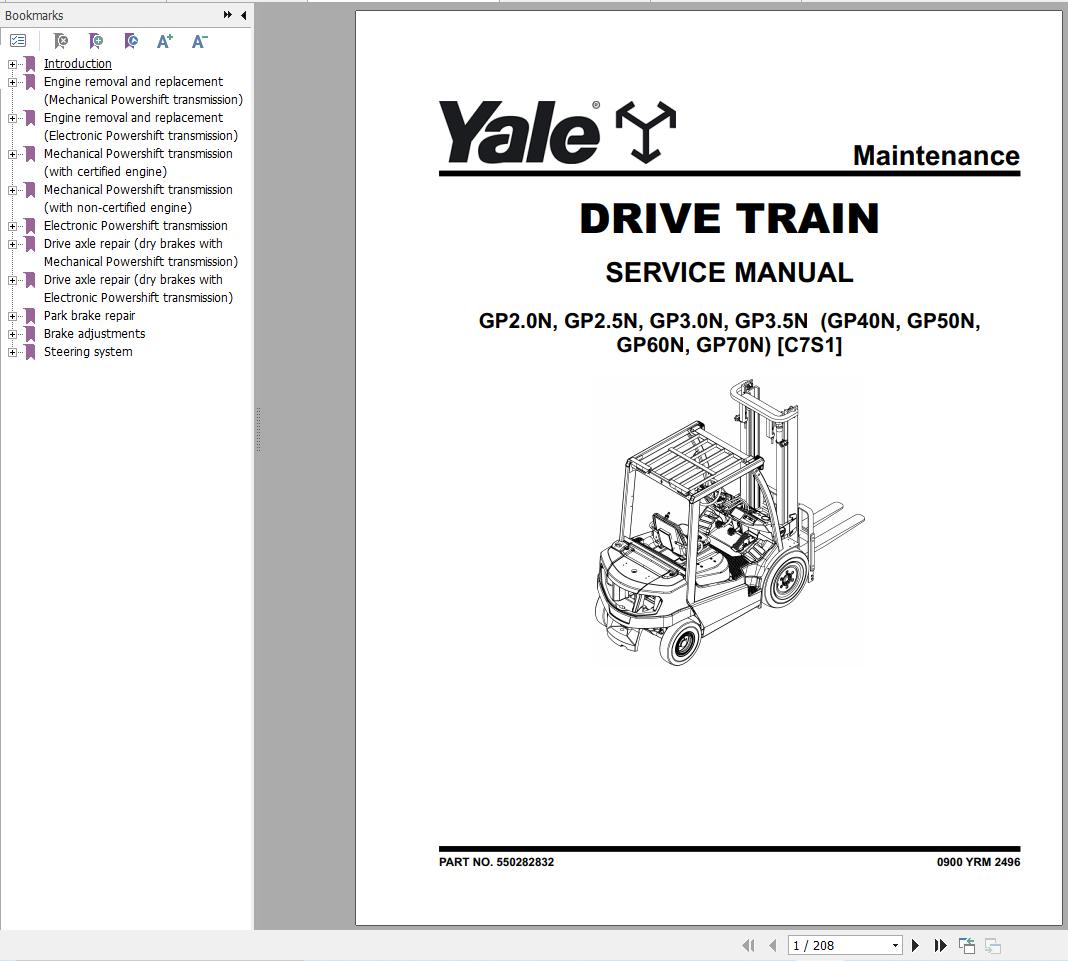Open the page number dropdown
The image size is (1068, 961).
click(895, 945)
